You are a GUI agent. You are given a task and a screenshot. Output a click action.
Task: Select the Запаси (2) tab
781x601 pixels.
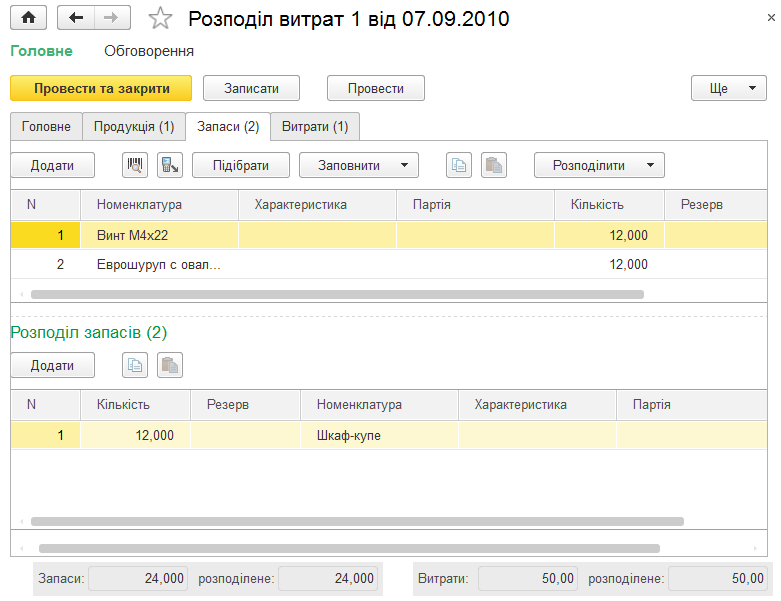(228, 126)
